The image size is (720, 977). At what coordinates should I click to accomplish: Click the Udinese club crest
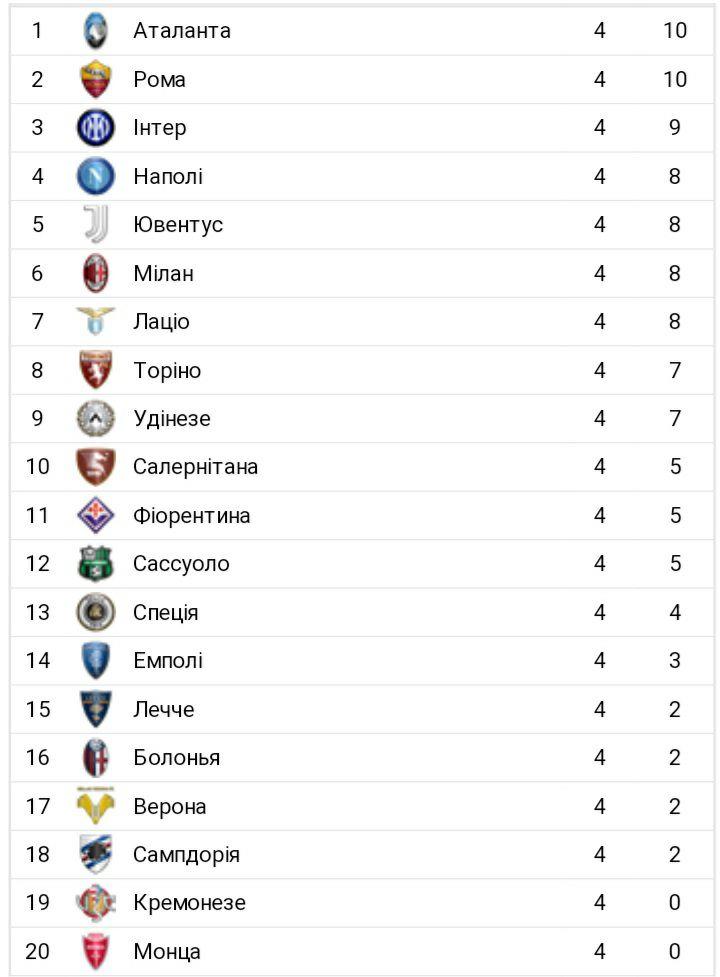(96, 418)
